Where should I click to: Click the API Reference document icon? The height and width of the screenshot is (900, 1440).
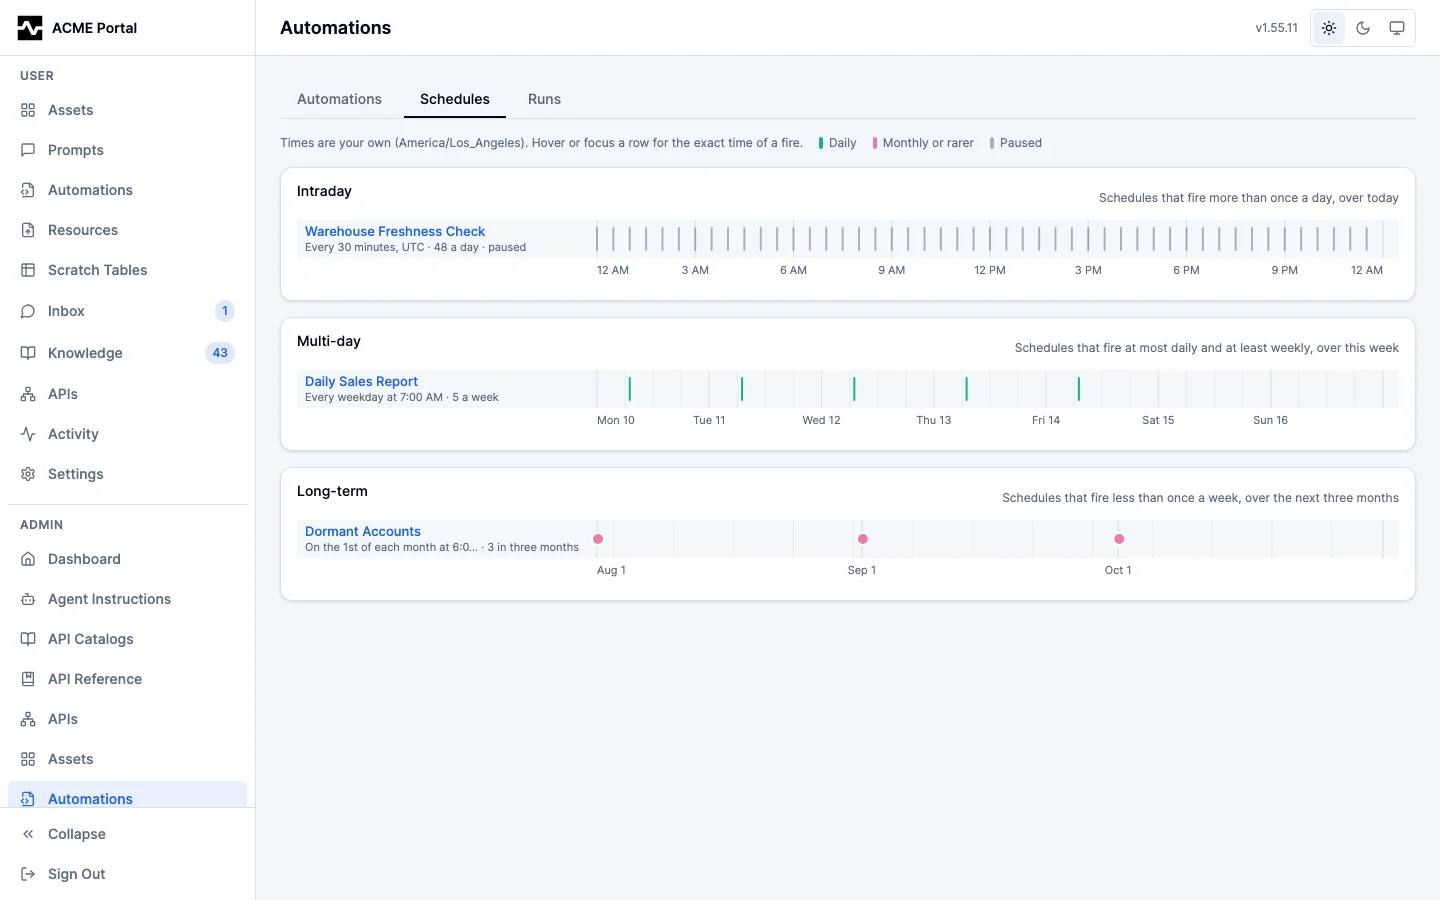pos(28,679)
